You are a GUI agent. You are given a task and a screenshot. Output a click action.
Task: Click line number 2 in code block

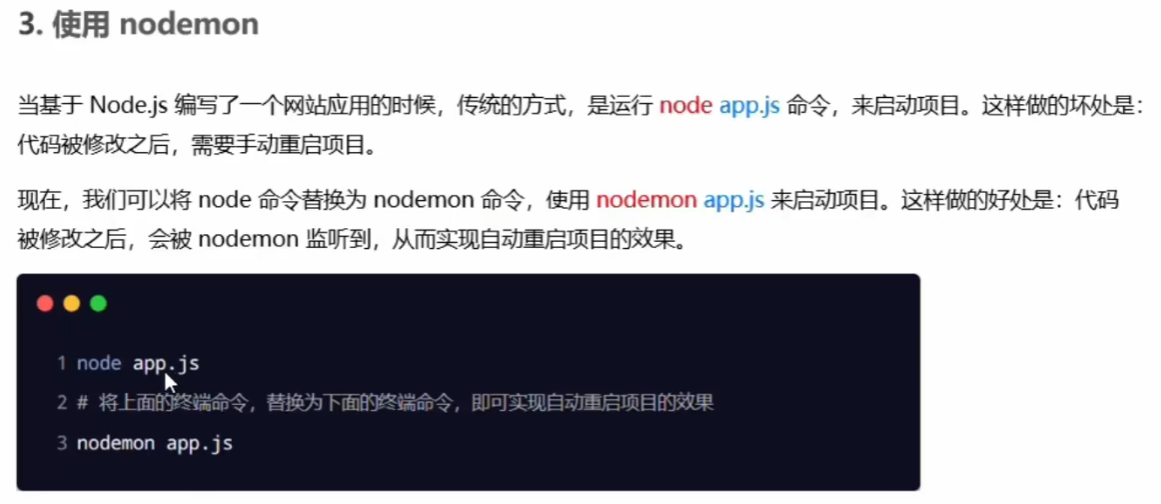pos(62,403)
